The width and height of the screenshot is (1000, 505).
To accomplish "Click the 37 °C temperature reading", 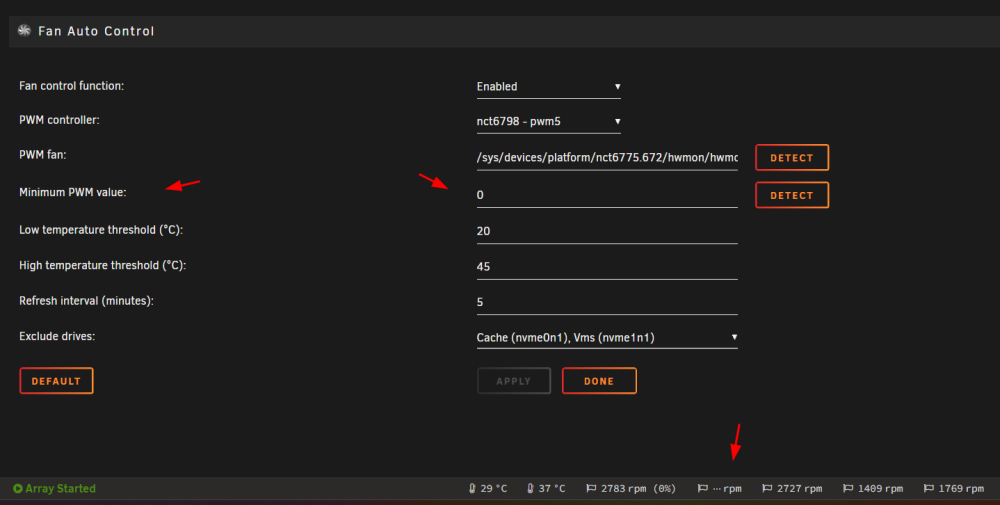I will (x=552, y=488).
